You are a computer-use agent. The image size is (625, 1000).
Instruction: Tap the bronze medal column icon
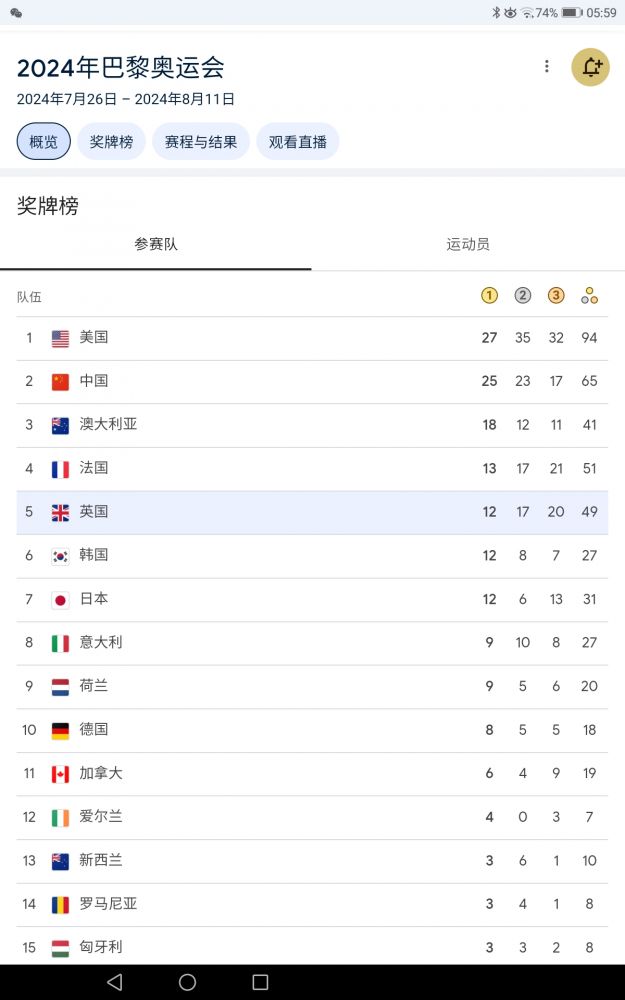556,296
